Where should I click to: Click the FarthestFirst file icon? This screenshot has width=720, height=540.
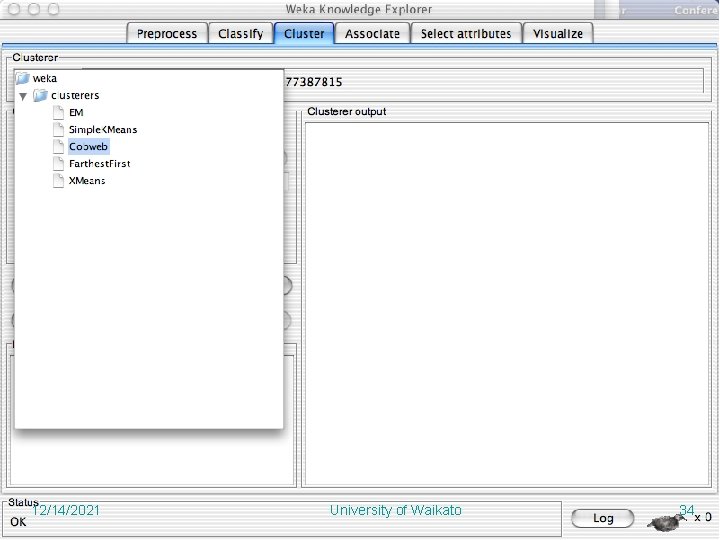[x=58, y=163]
